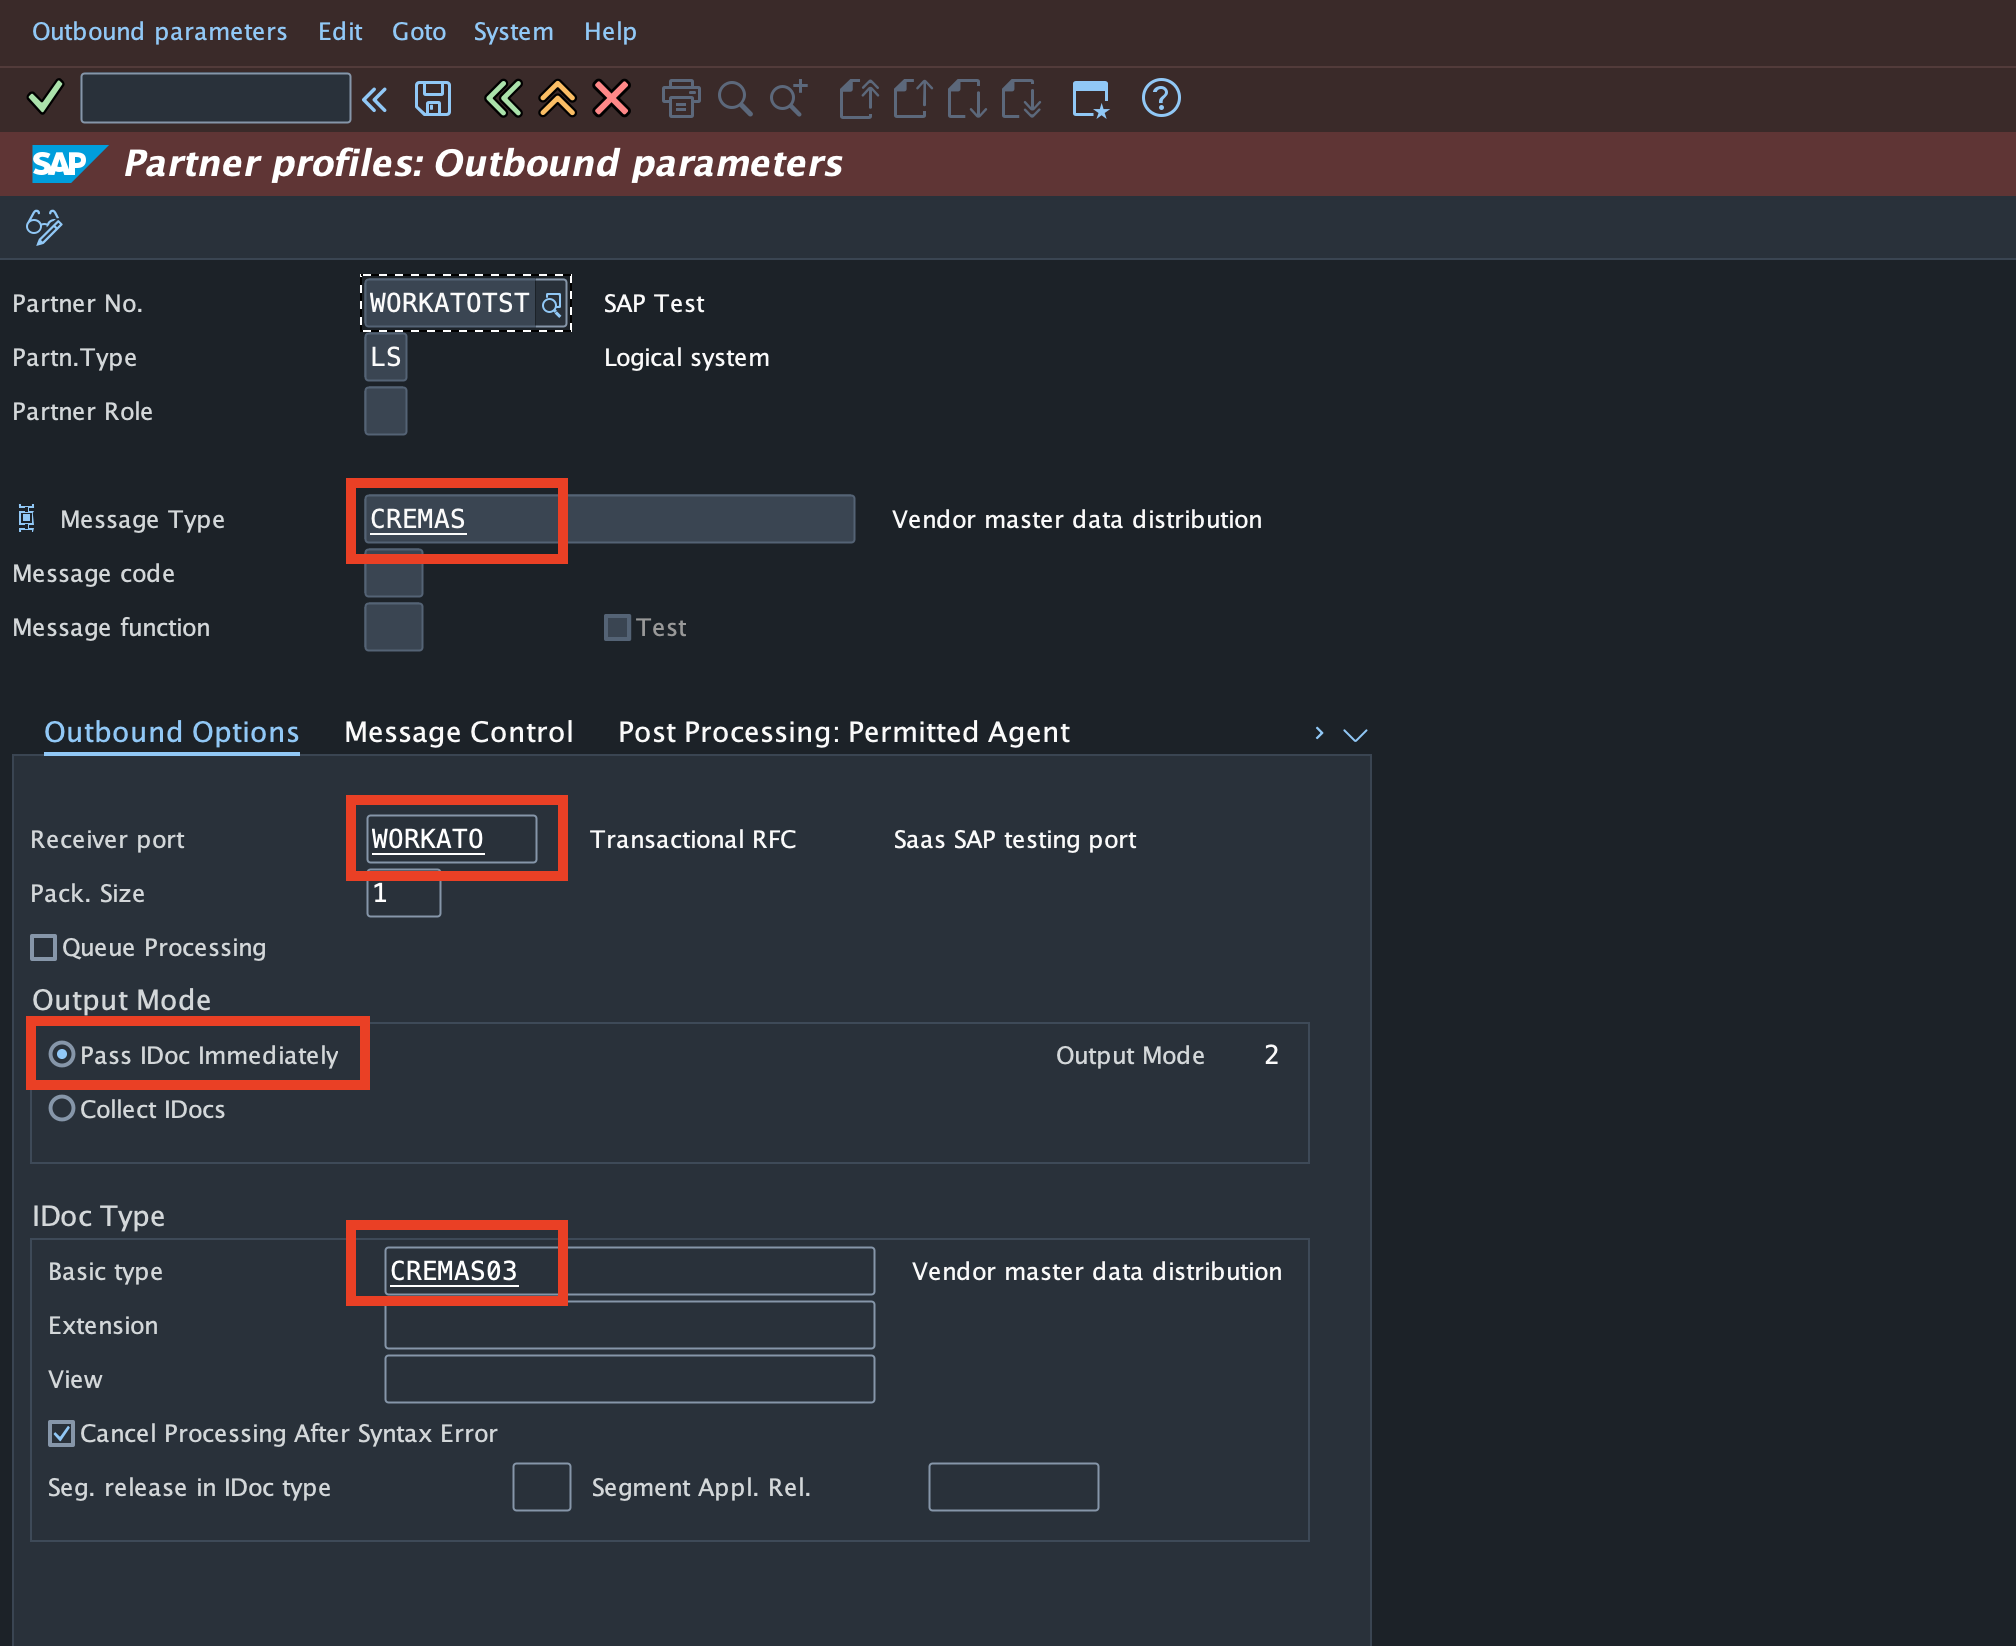Open Partner No. search help button
The height and width of the screenshot is (1646, 2016).
(x=551, y=304)
